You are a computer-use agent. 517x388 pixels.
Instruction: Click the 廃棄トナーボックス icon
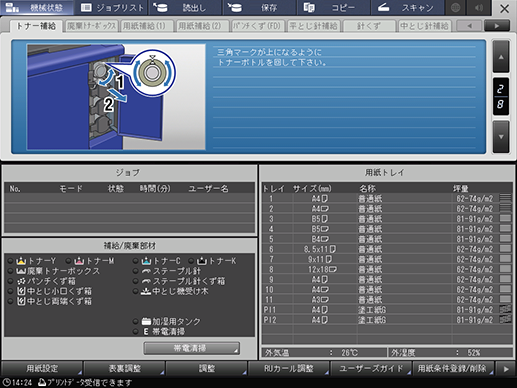(21, 271)
